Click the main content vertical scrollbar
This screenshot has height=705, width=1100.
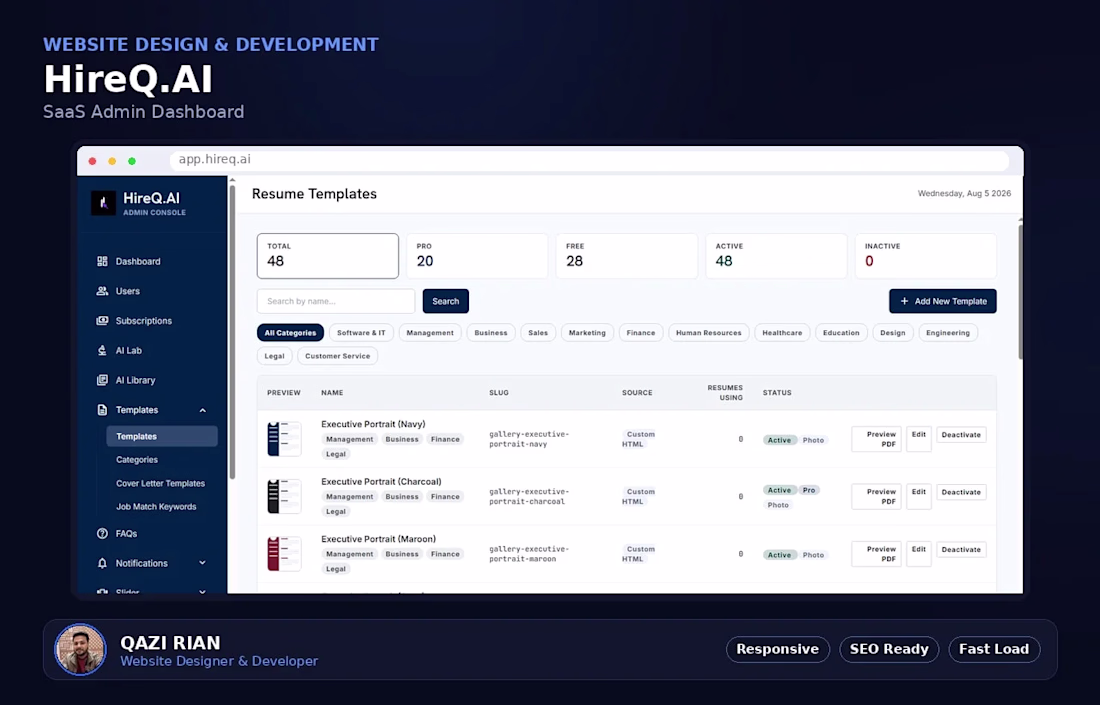[x=1020, y=291]
